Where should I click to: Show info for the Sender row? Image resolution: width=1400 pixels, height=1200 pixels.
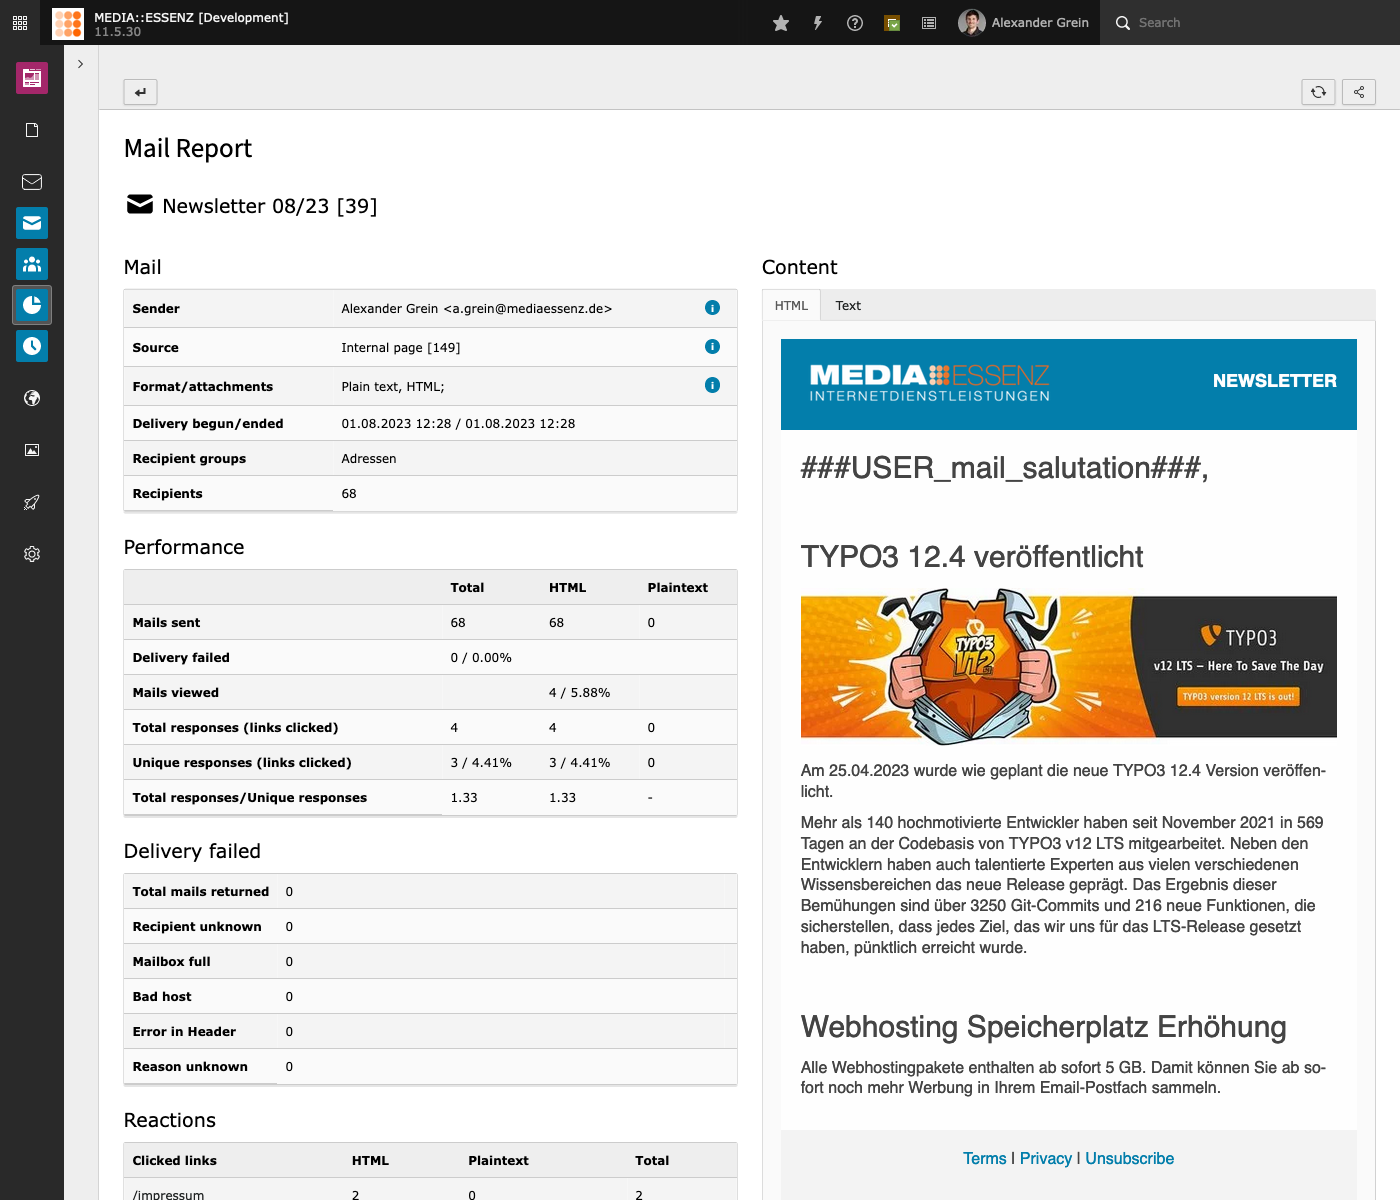(712, 308)
